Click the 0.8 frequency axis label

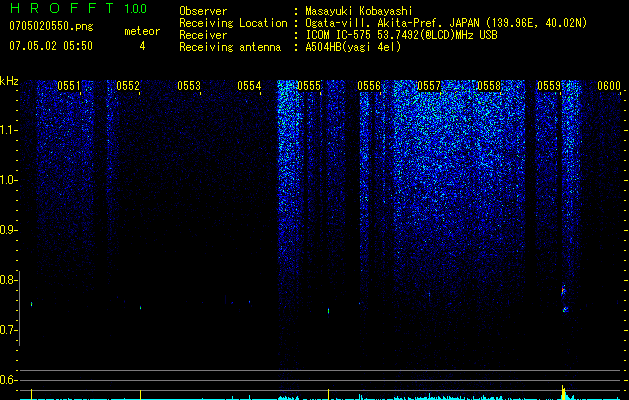pyautogui.click(x=8, y=280)
